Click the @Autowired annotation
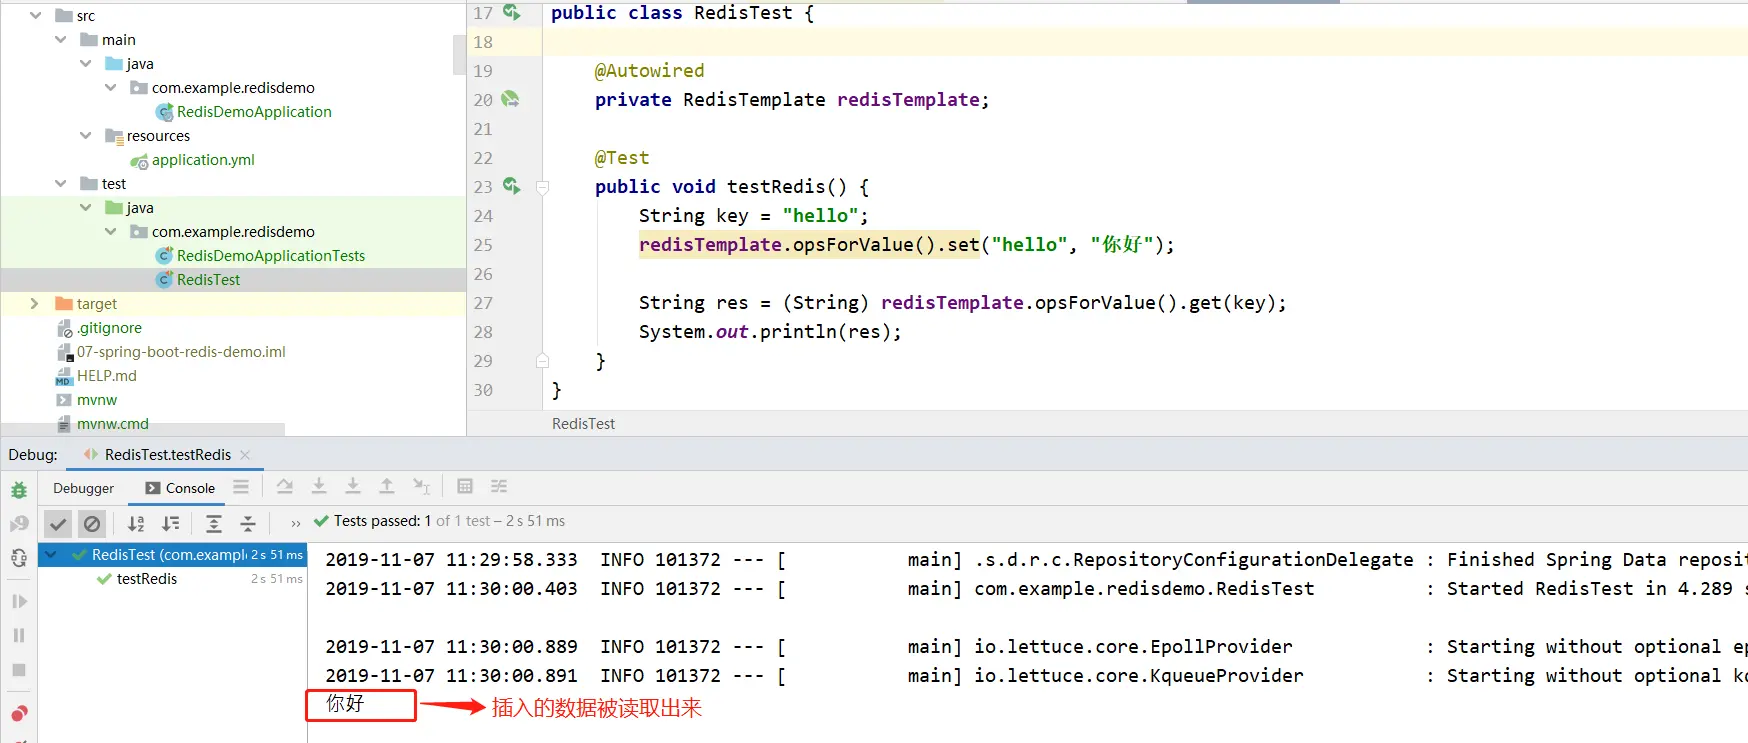Image resolution: width=1748 pixels, height=743 pixels. (x=649, y=70)
